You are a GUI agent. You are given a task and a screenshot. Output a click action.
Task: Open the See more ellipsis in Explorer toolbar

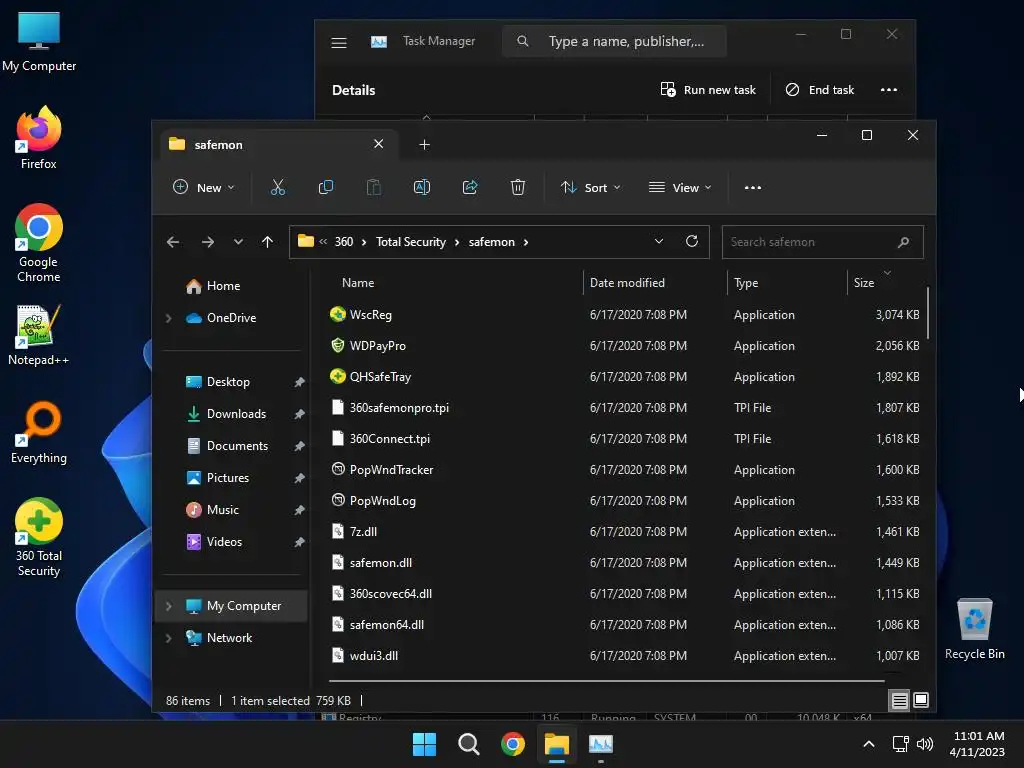point(753,187)
